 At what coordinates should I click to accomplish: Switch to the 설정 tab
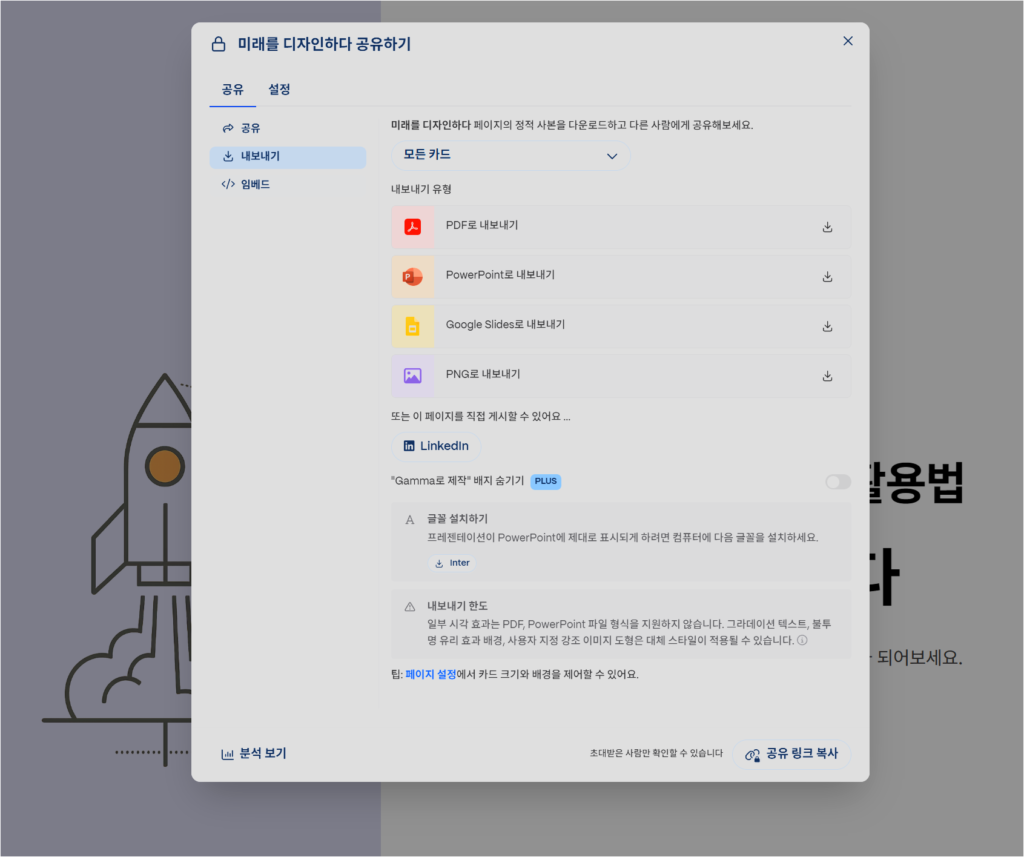(x=279, y=89)
